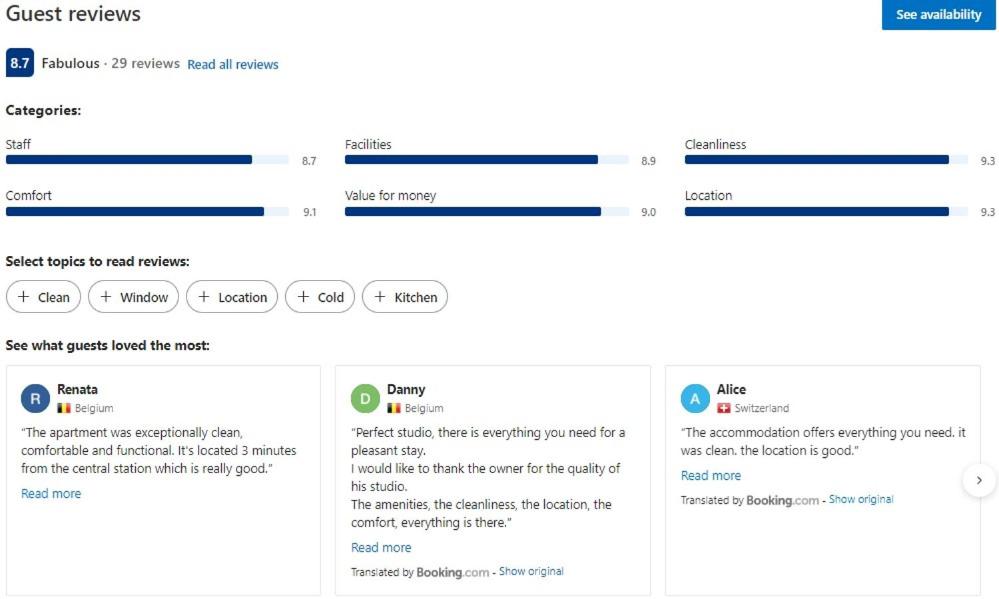The width and height of the screenshot is (999, 599).
Task: Toggle the Clean topic filter
Action: 43,297
